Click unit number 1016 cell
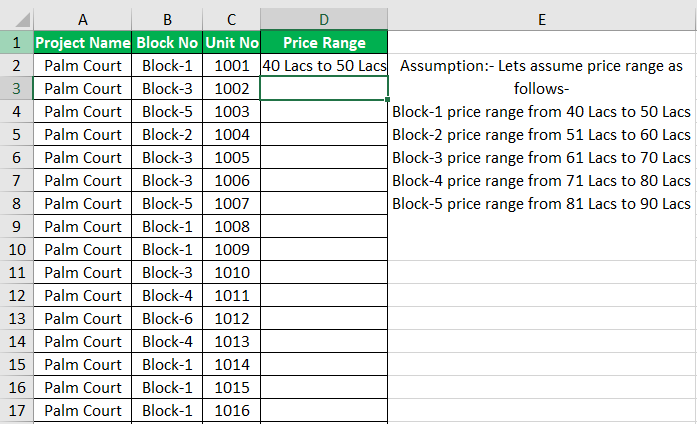This screenshot has width=697, height=424. click(x=232, y=410)
